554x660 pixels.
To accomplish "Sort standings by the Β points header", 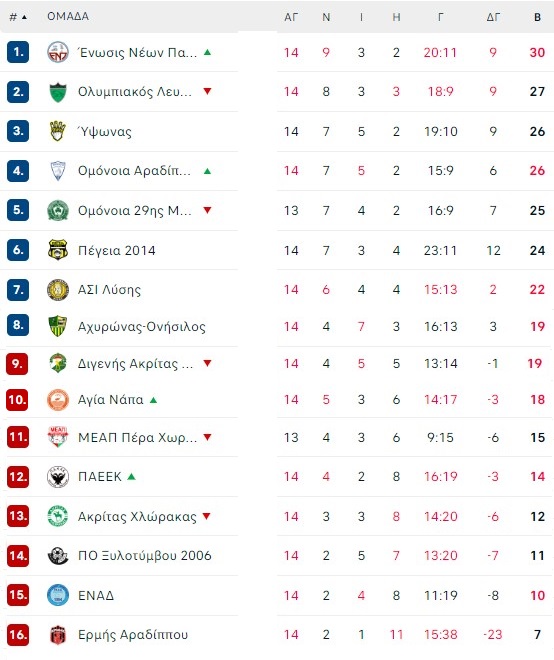I will (x=537, y=17).
